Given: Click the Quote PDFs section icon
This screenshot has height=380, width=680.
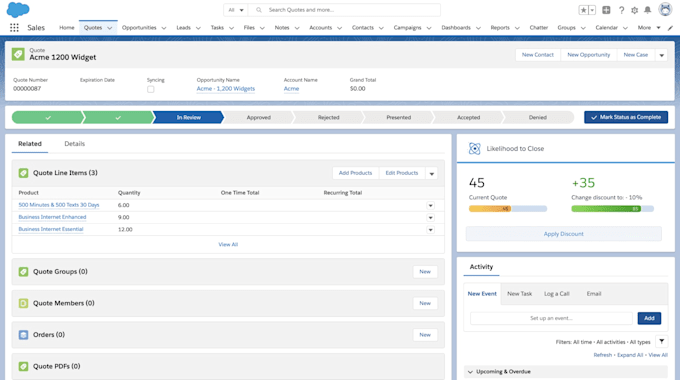Looking at the screenshot, I should point(23,367).
